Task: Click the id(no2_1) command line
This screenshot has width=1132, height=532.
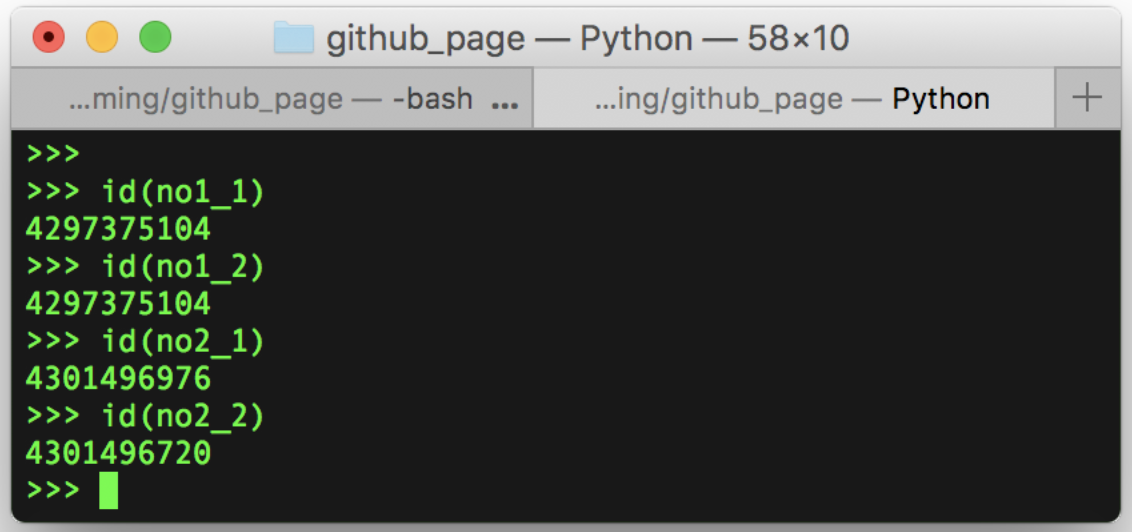Action: coord(146,343)
